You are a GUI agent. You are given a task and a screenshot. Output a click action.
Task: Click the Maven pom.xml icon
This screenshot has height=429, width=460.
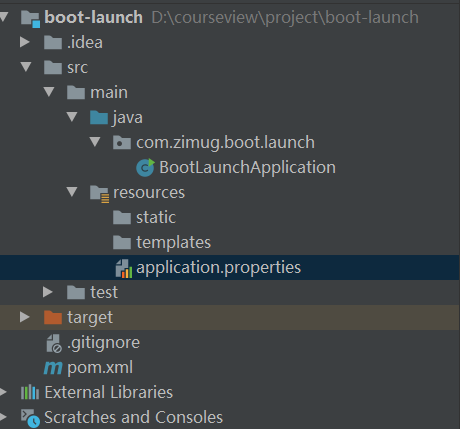click(53, 368)
